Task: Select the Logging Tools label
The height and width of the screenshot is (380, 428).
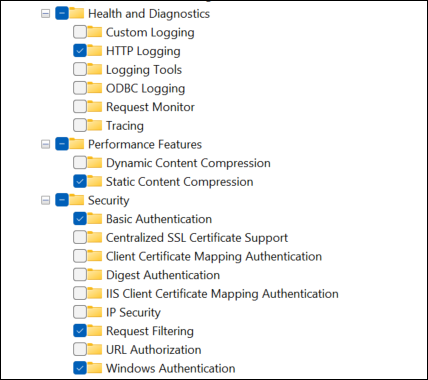Action: [144, 70]
